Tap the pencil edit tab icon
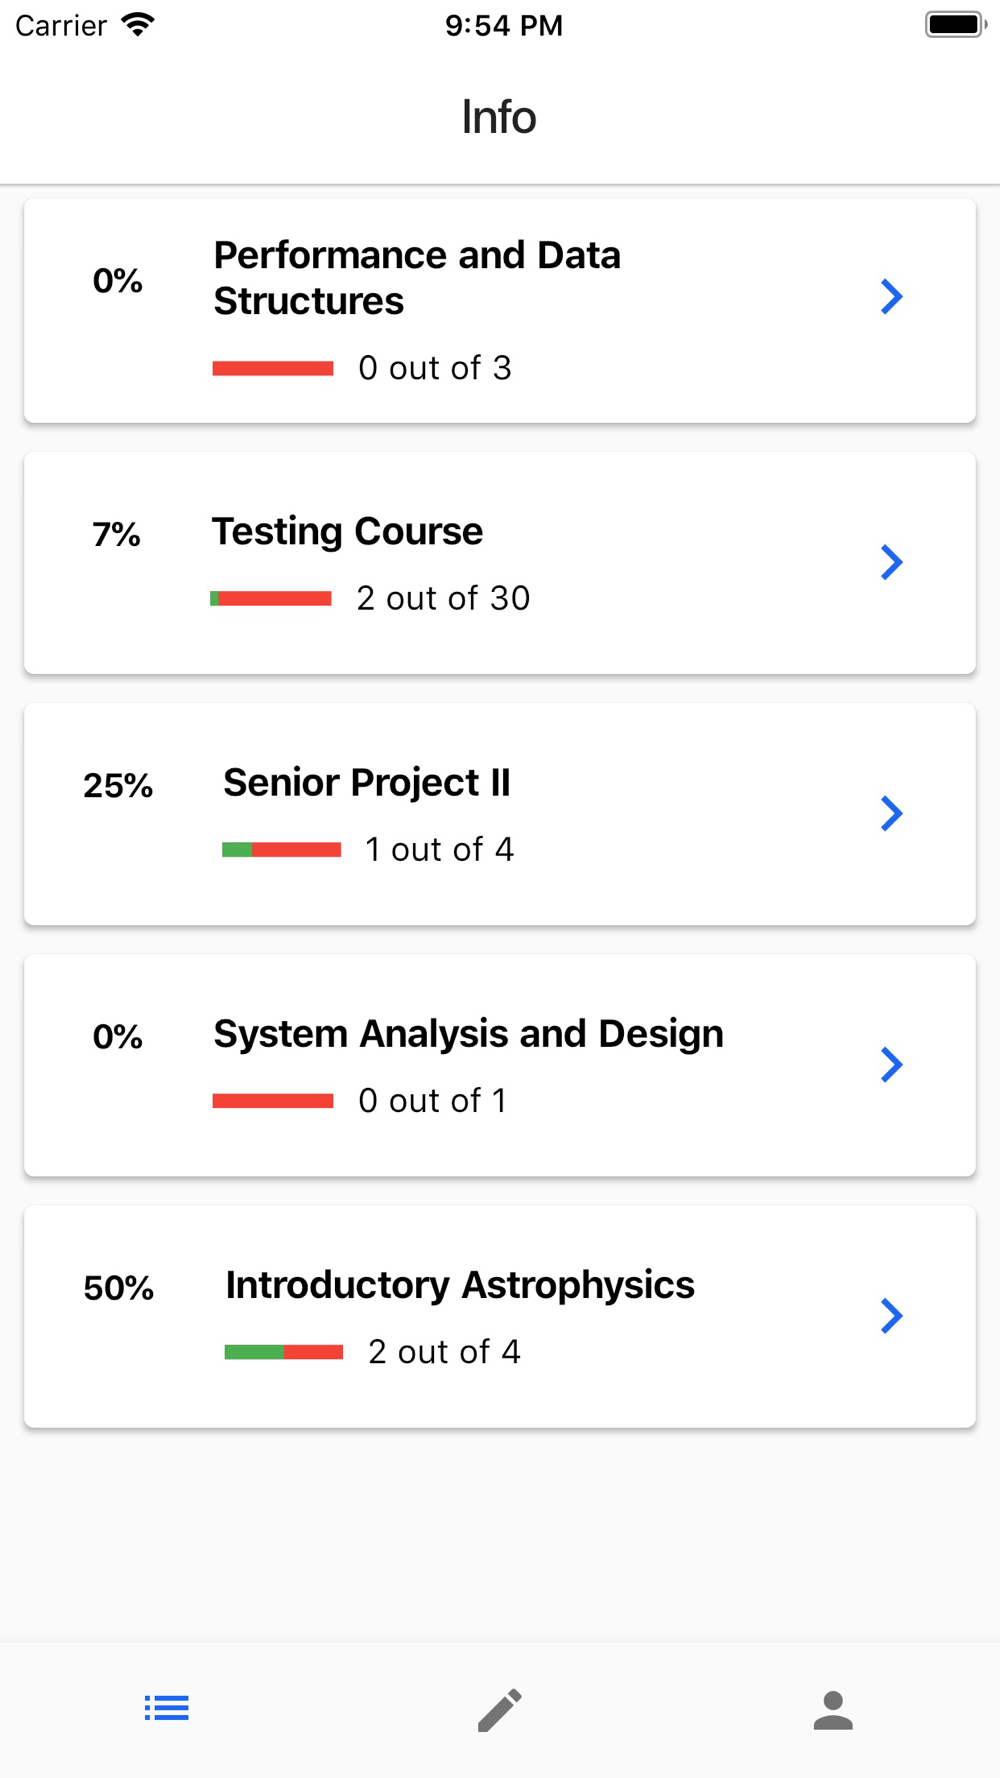Image resolution: width=1000 pixels, height=1778 pixels. [x=500, y=1710]
